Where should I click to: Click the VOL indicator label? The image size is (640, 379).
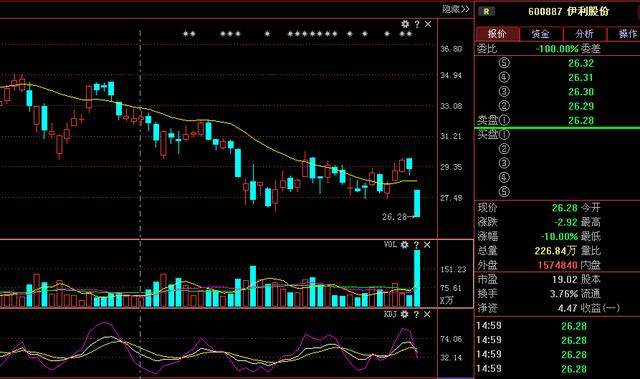coord(390,245)
